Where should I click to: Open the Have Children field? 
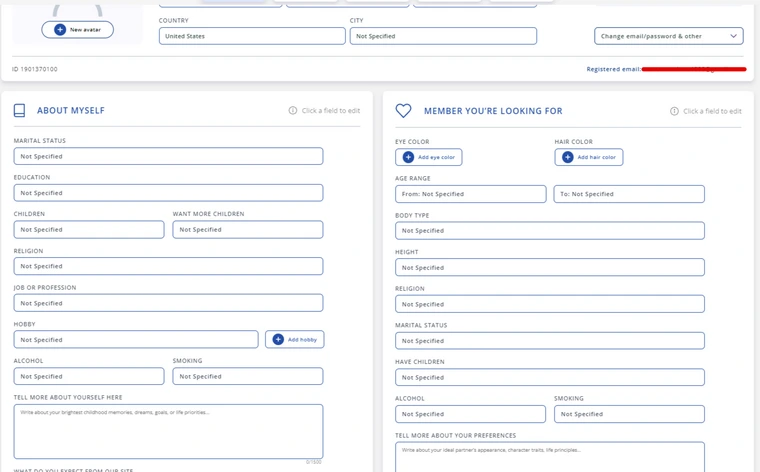550,377
